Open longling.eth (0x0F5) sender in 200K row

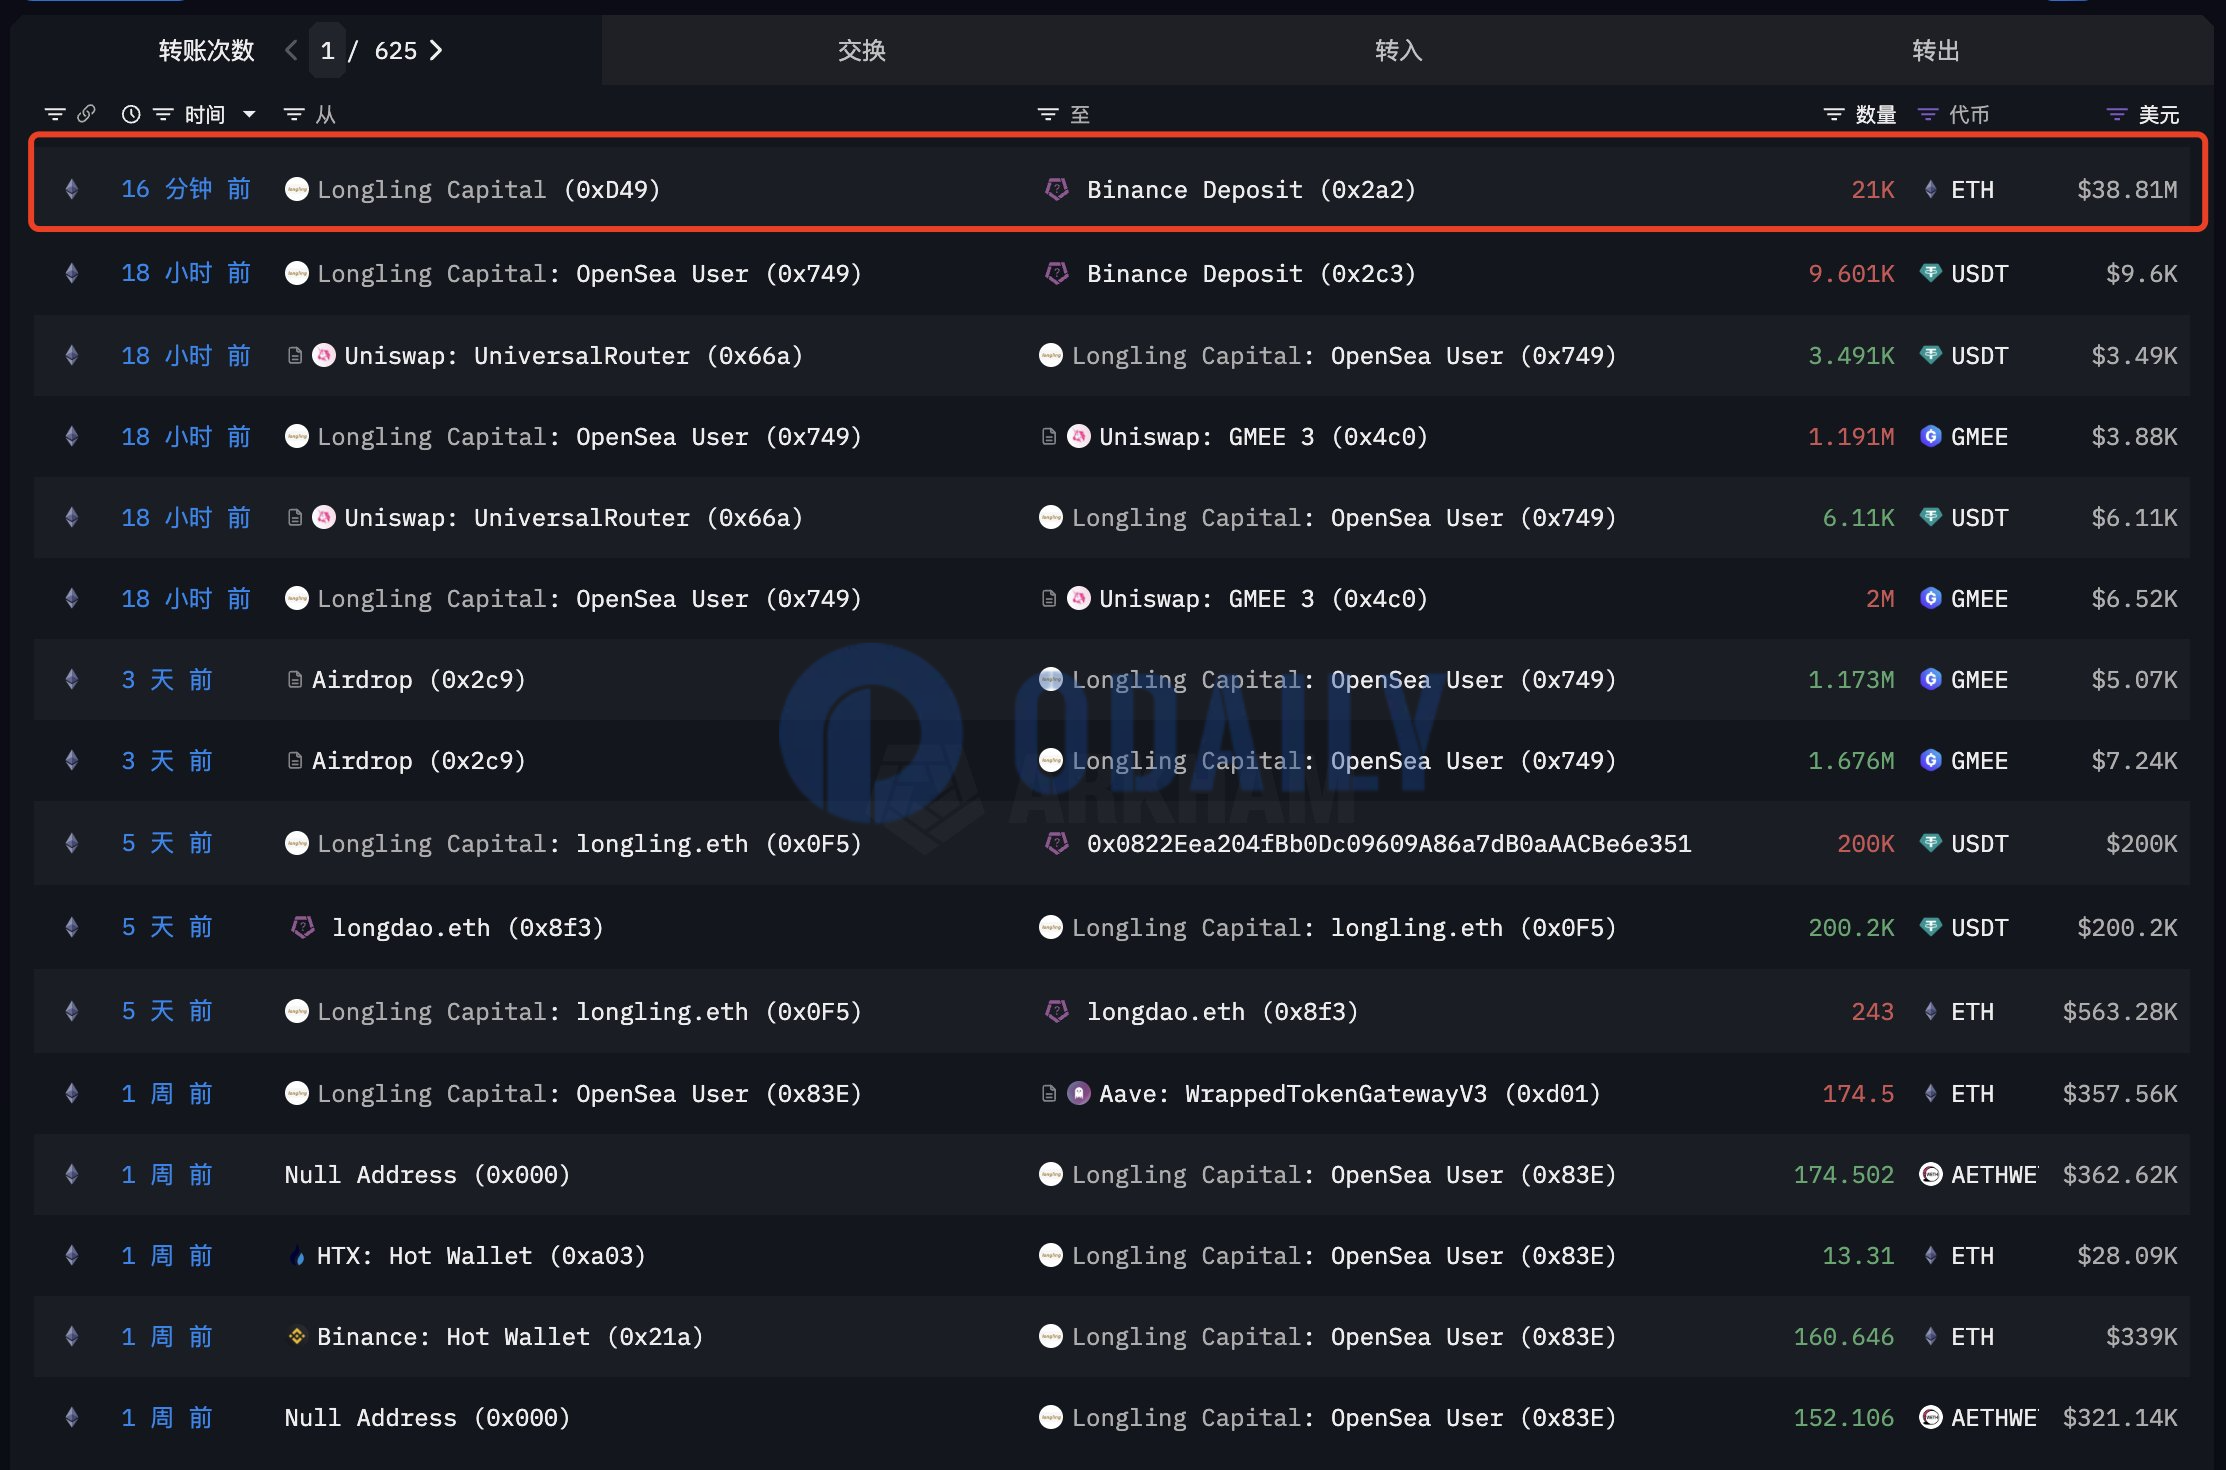click(x=719, y=844)
